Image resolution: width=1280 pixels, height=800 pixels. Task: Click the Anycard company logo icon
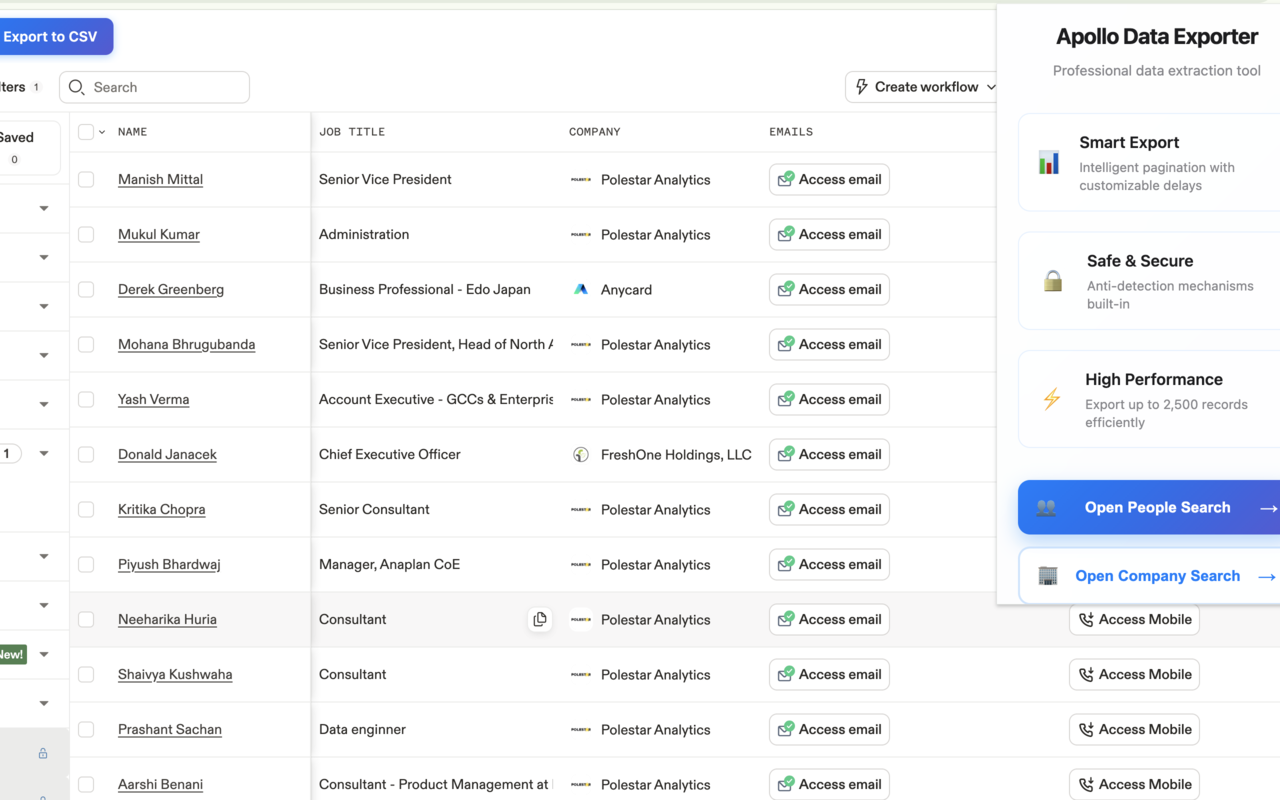(x=581, y=290)
